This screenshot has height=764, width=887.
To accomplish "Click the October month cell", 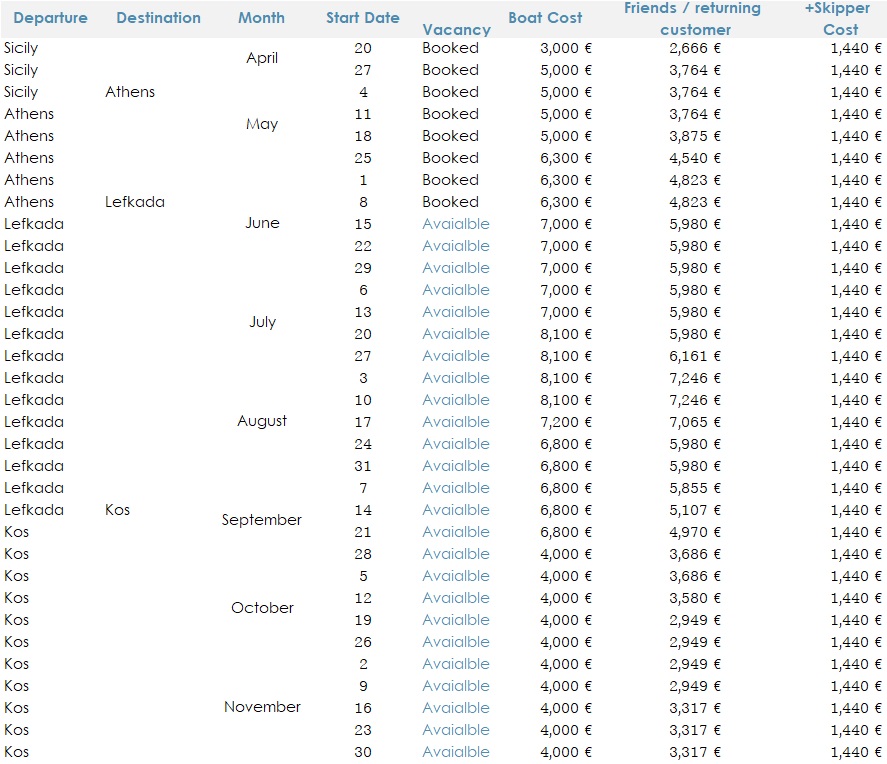I will [262, 608].
